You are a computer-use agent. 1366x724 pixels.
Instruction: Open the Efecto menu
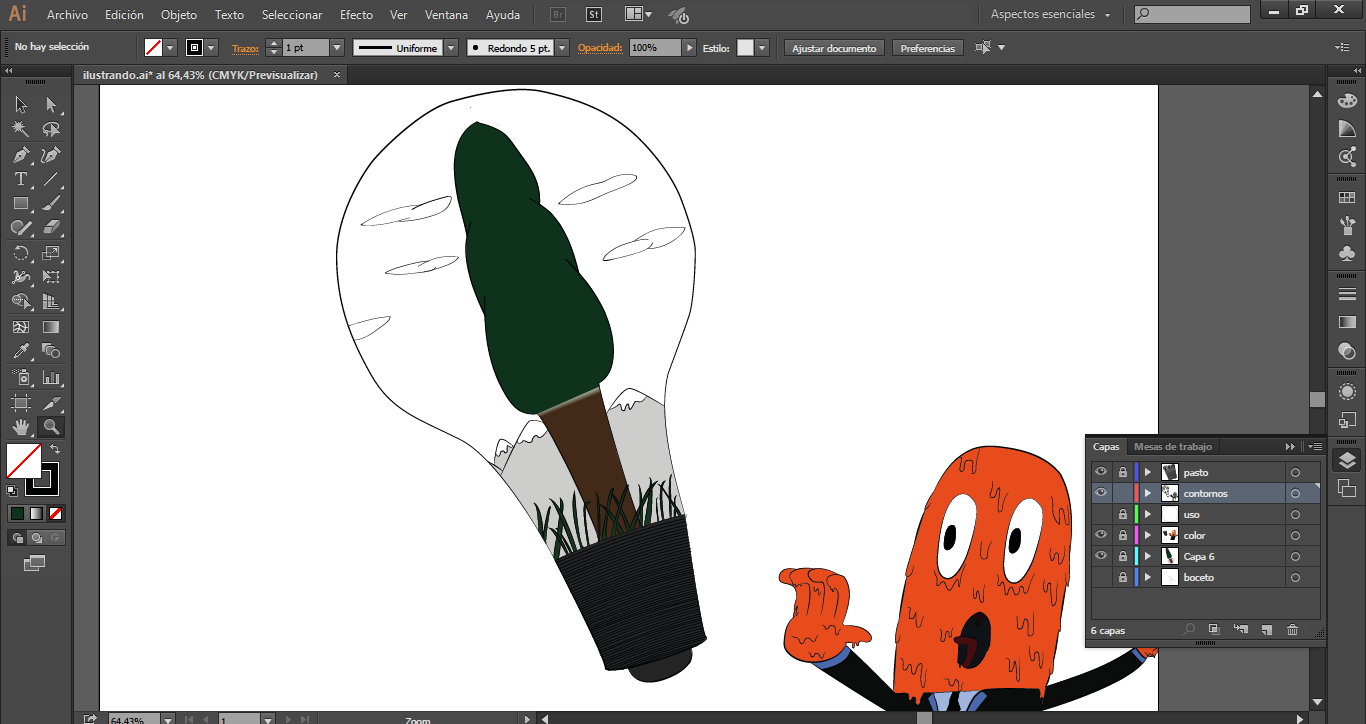click(x=356, y=15)
